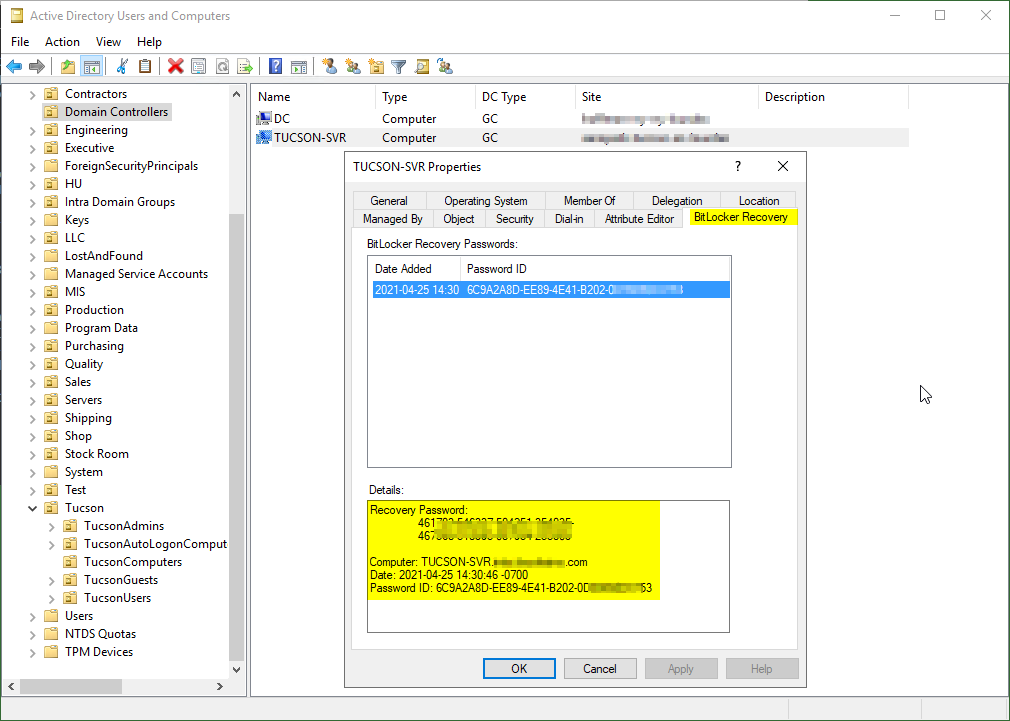The height and width of the screenshot is (721, 1010).
Task: Click the Forward arrow toolbar icon
Action: (37, 66)
